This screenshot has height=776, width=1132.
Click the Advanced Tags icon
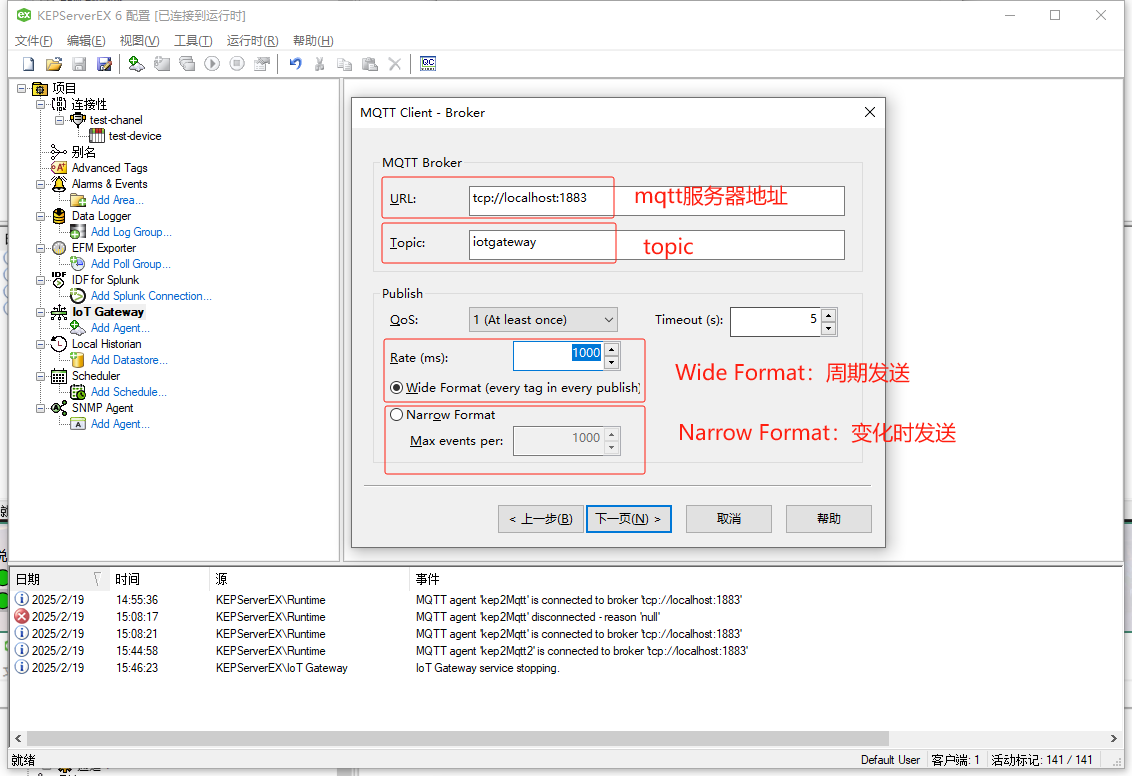click(x=59, y=167)
